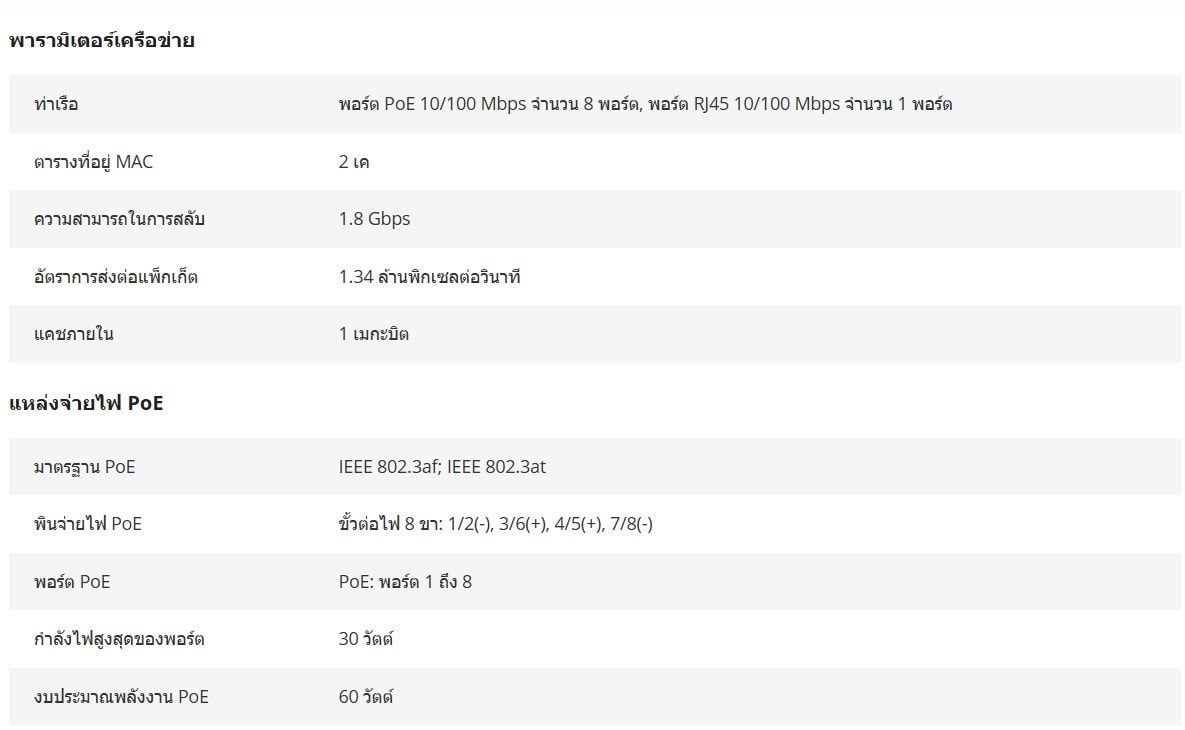
Task: Select the ความสามารถในการสลับ label
Action: point(119,219)
